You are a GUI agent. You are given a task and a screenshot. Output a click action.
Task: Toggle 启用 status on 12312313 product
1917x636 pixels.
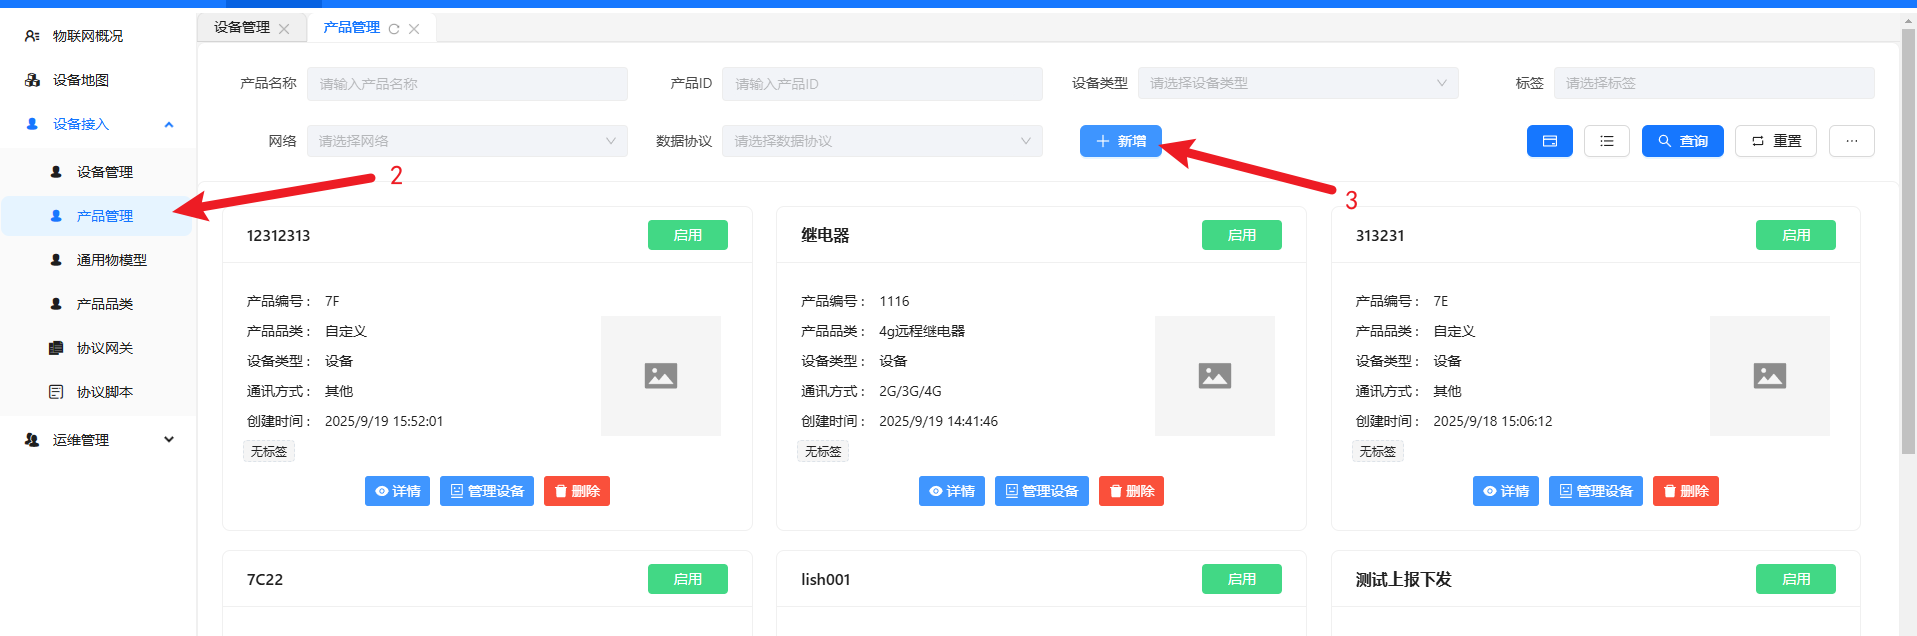tap(687, 235)
